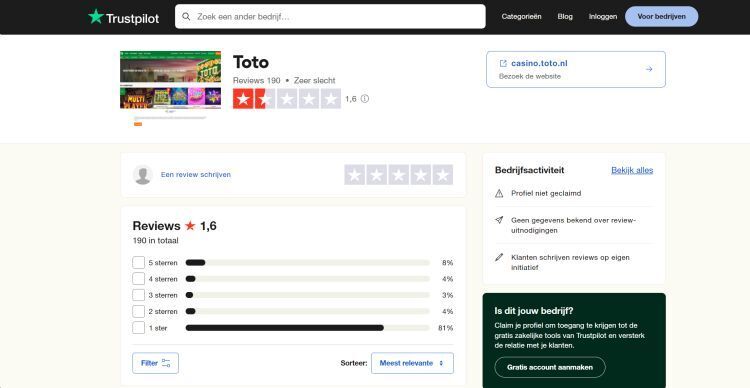Click the red star next to Reviews 1,6

(190, 226)
